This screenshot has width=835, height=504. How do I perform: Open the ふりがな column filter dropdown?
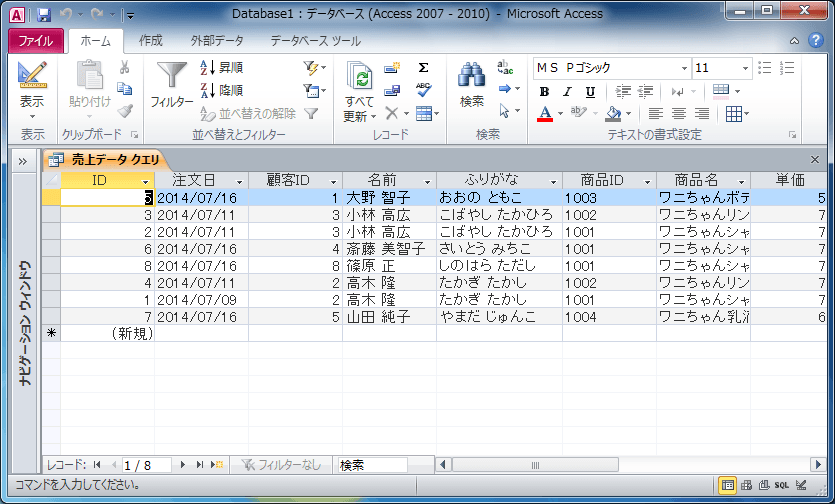[x=553, y=182]
